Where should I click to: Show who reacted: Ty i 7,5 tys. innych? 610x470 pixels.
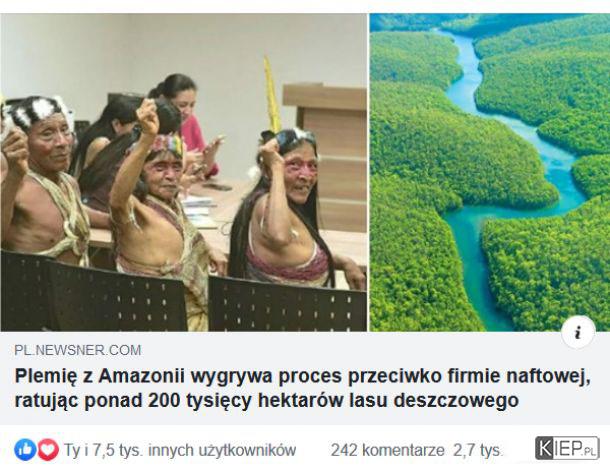180,450
